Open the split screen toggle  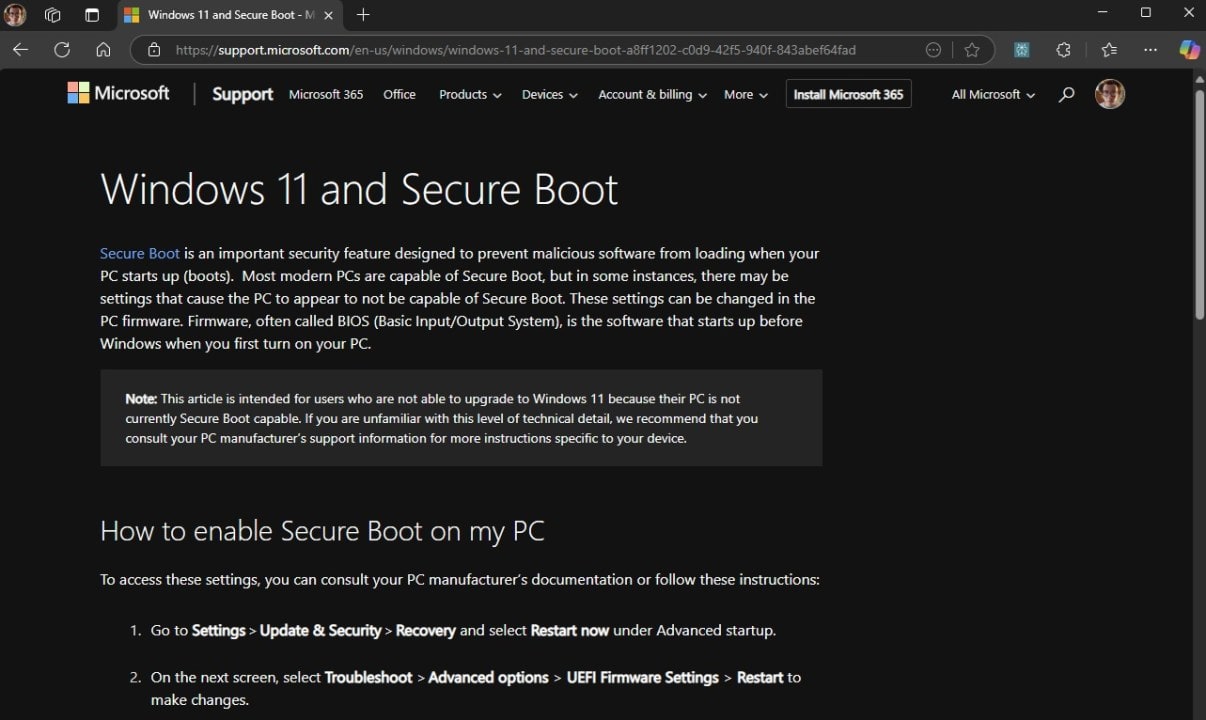point(91,15)
